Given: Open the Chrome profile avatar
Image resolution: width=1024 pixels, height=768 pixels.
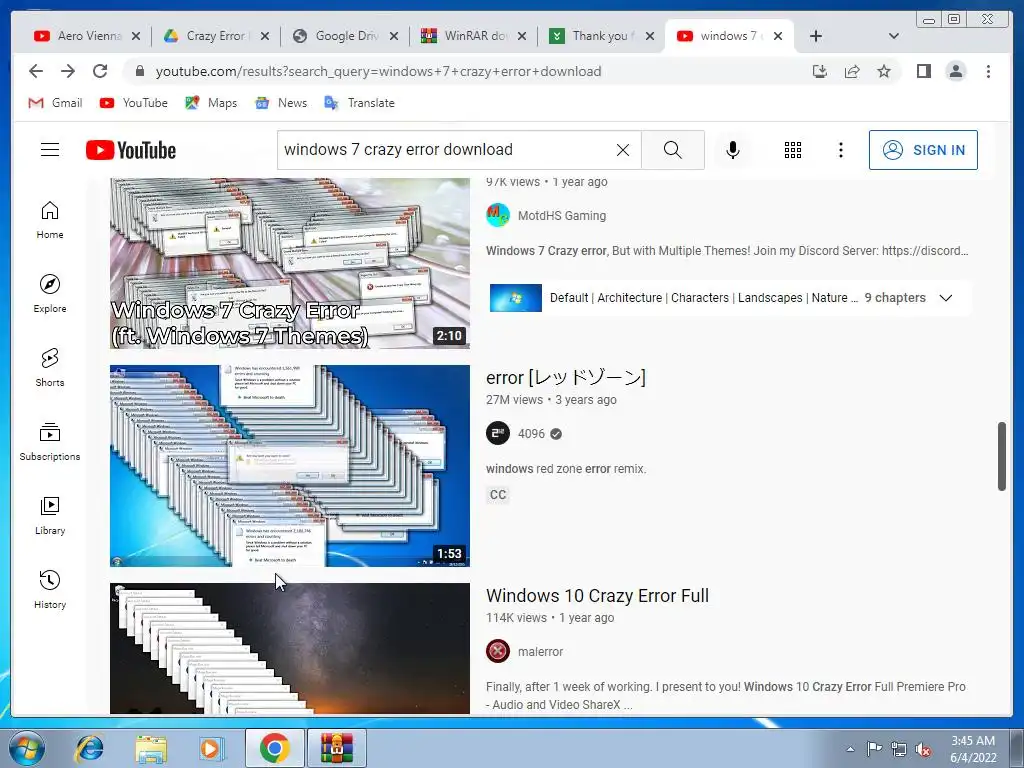Looking at the screenshot, I should tap(955, 71).
